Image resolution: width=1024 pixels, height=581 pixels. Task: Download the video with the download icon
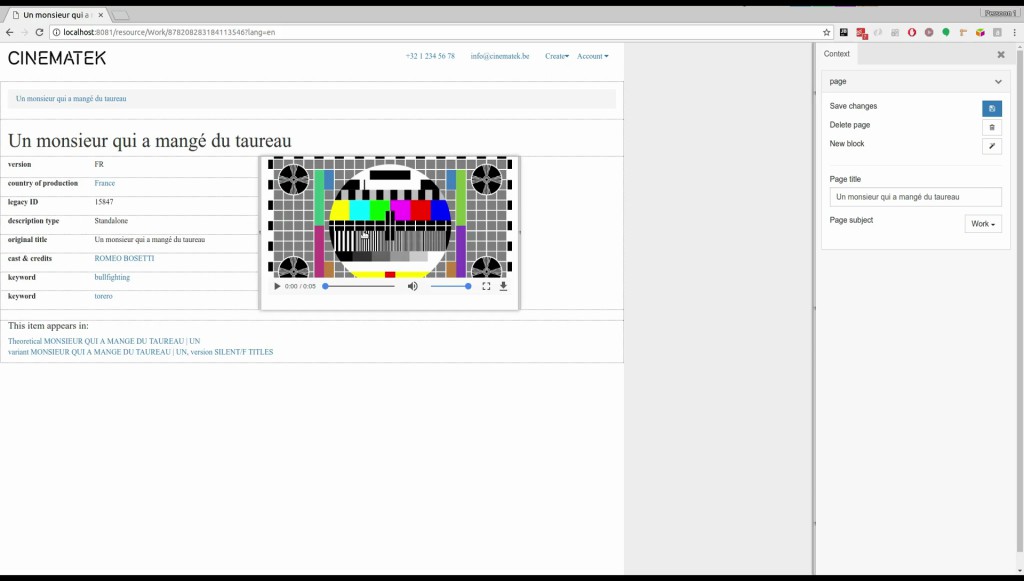(x=504, y=286)
